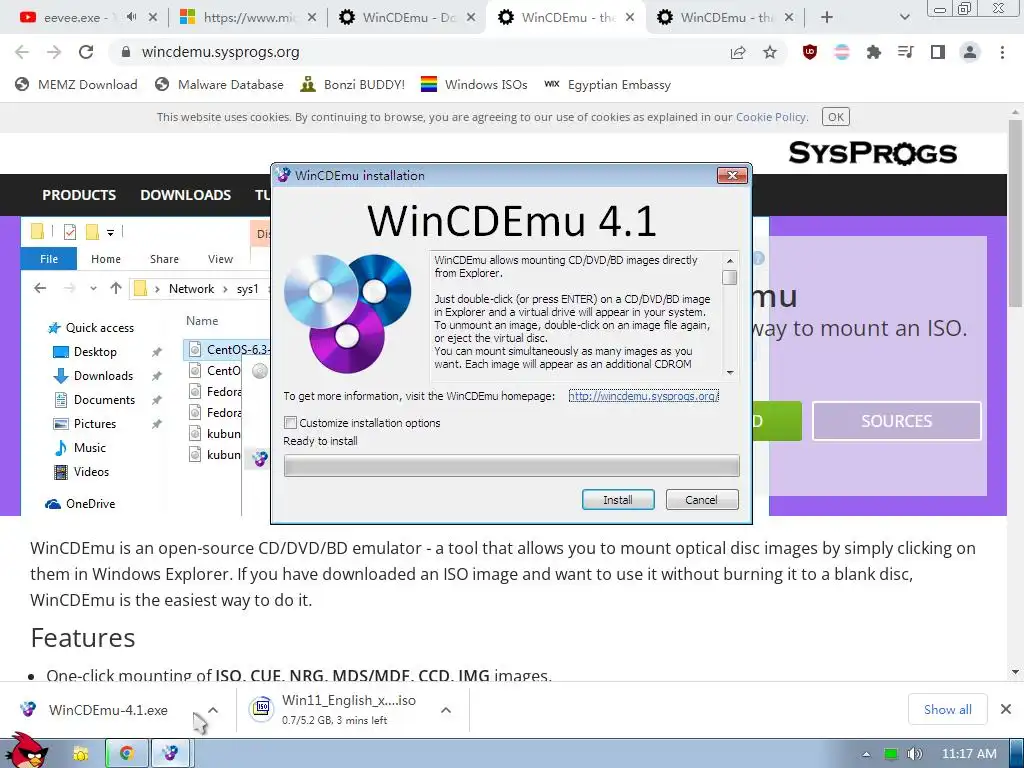Open the MEMZ Download bookmark
Screen dimensions: 1024x768
click(x=76, y=84)
